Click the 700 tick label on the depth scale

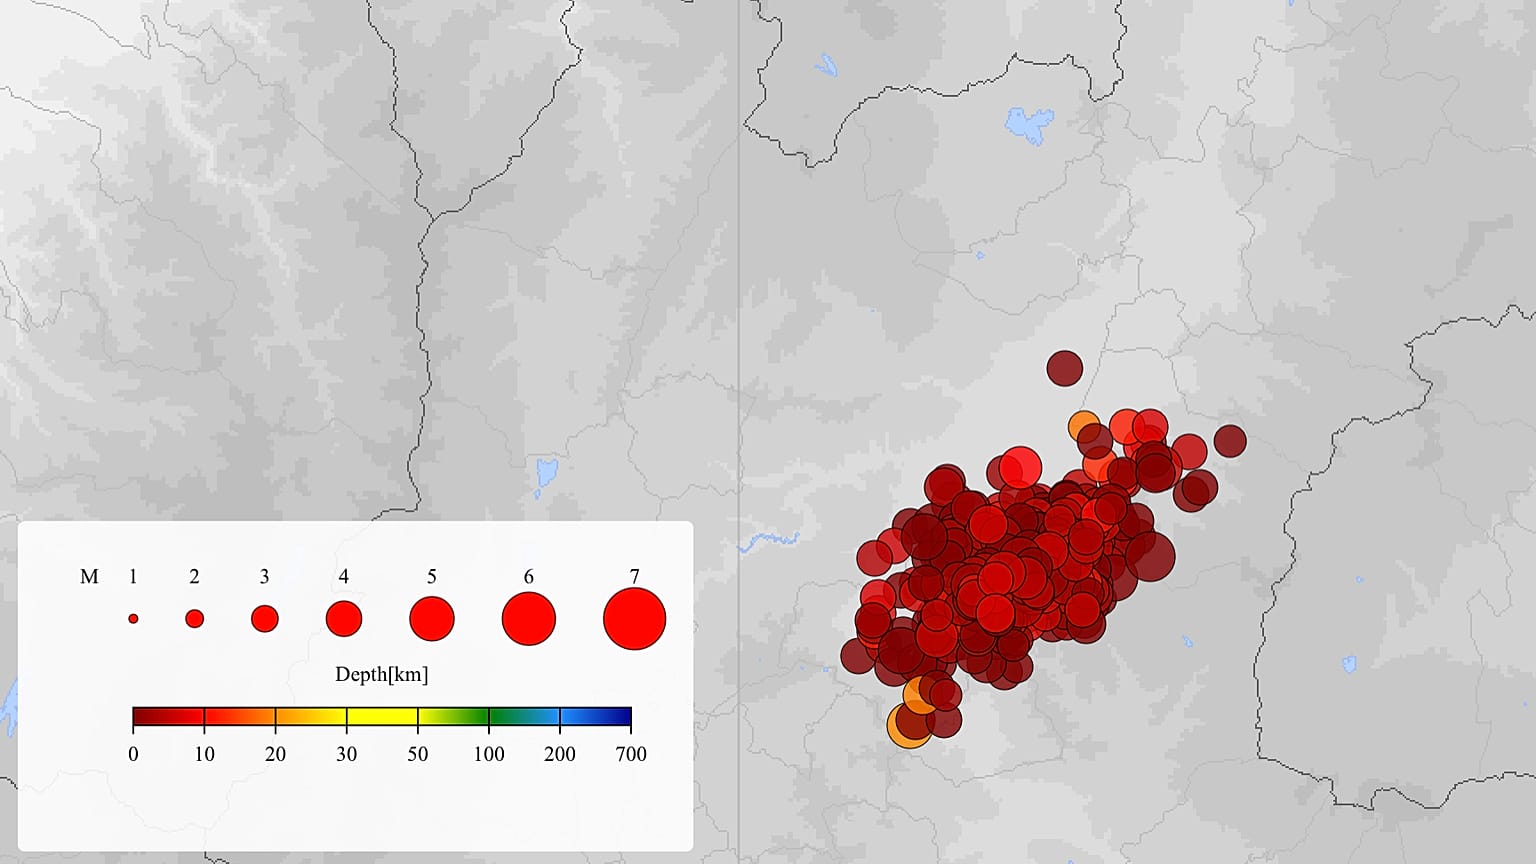(x=631, y=755)
